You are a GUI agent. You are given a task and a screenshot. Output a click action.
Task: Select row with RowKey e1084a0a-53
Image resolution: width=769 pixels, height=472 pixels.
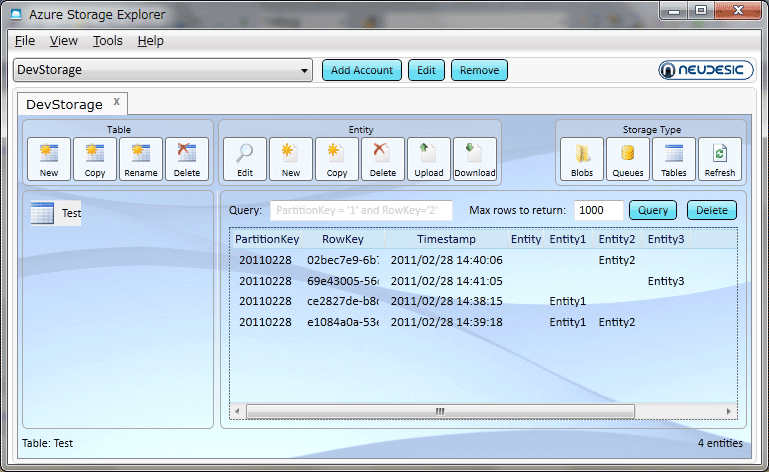click(x=483, y=322)
